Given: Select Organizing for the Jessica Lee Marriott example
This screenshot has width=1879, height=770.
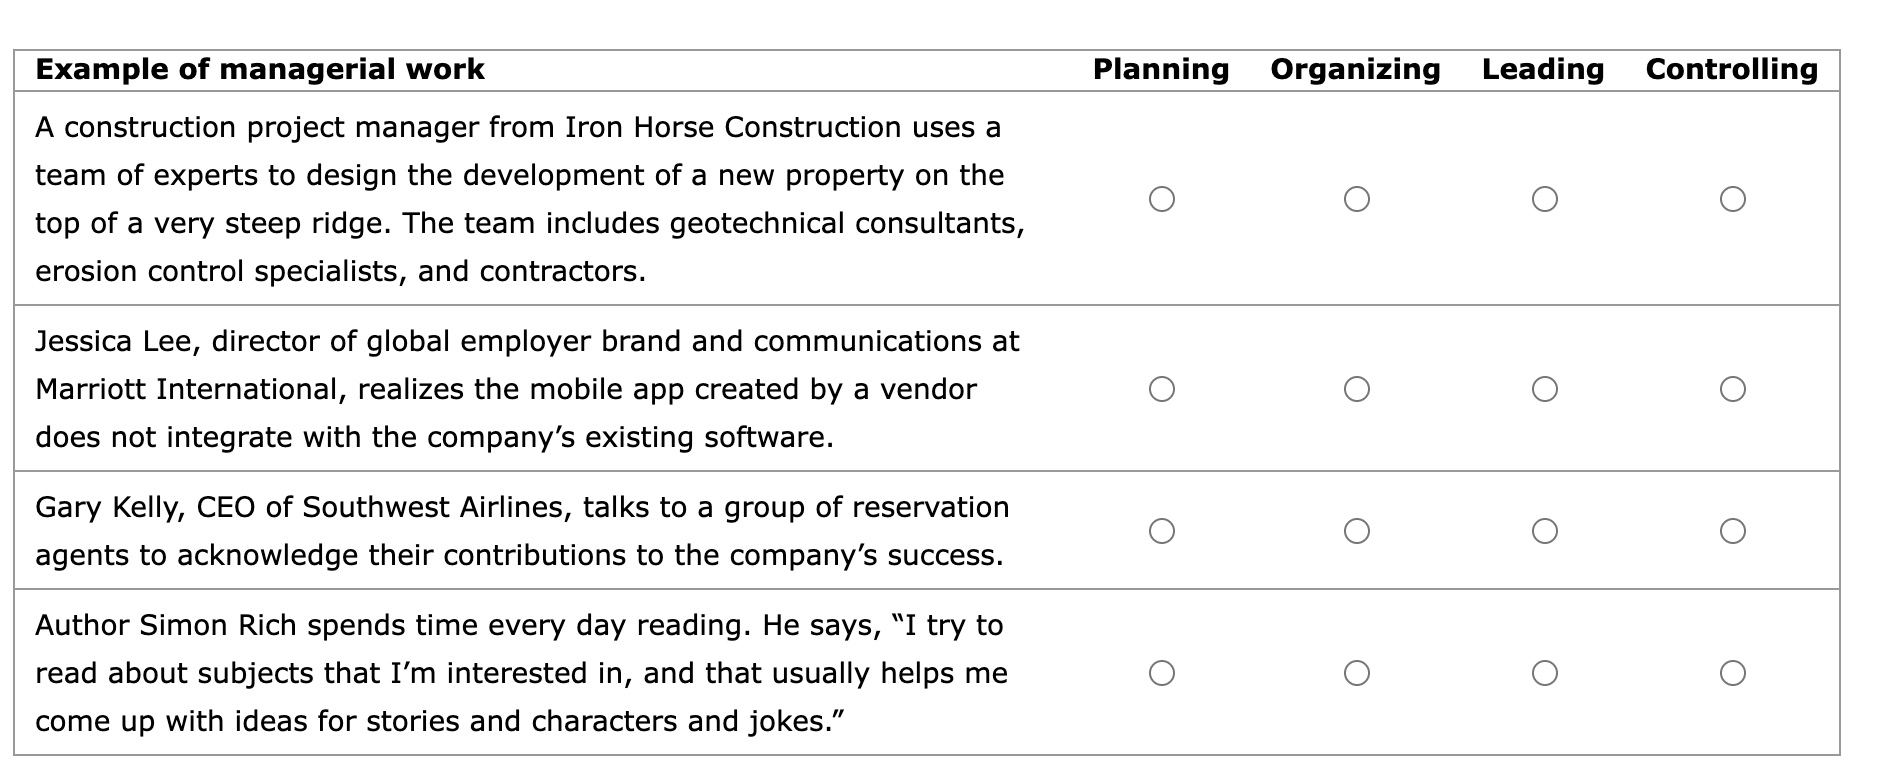Looking at the screenshot, I should pos(1355,389).
